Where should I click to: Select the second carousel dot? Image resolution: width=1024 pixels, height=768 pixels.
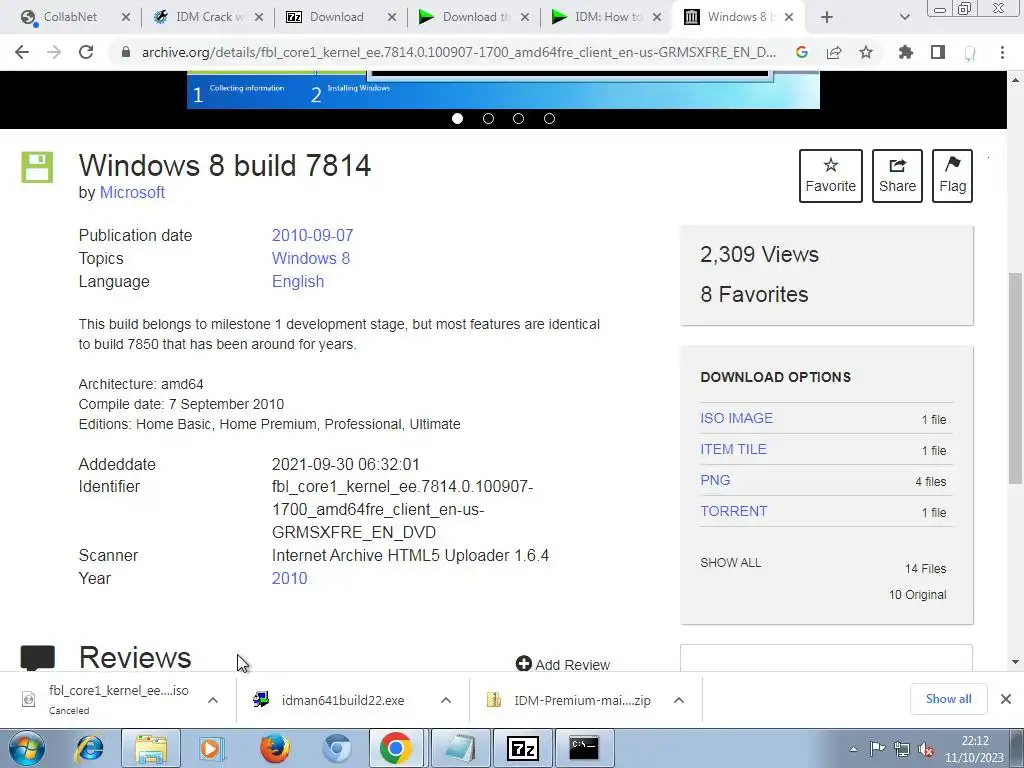[488, 118]
